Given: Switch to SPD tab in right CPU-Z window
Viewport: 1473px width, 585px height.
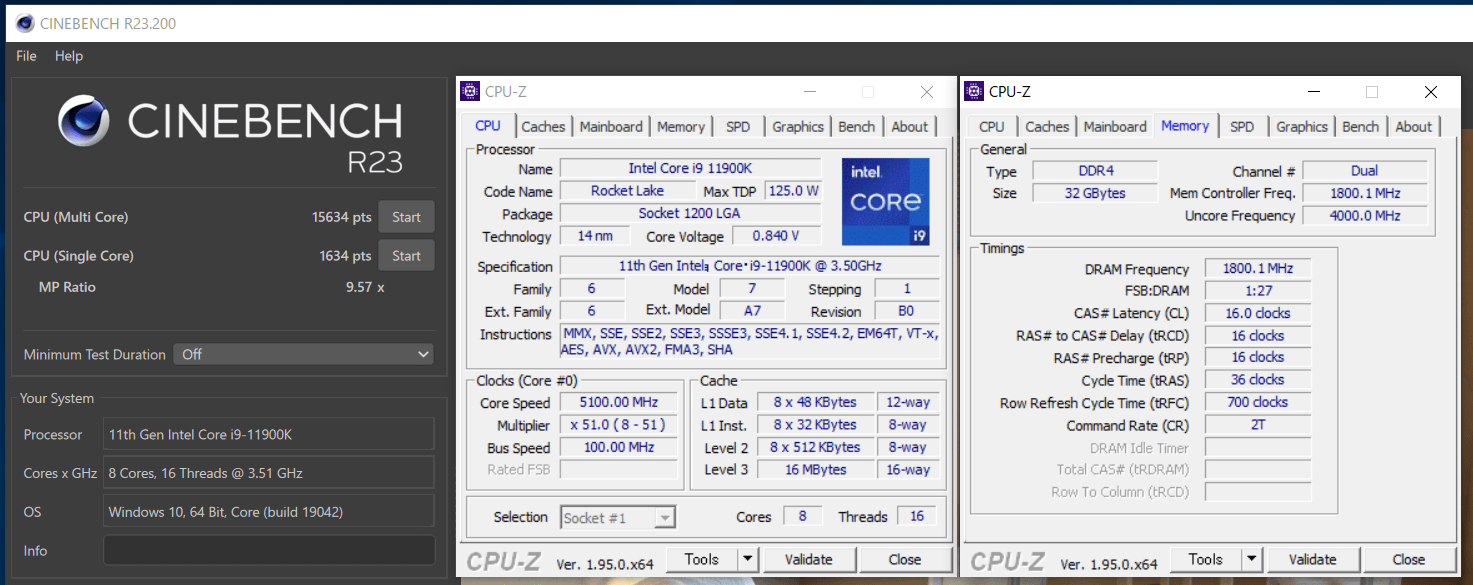Looking at the screenshot, I should pos(1242,127).
